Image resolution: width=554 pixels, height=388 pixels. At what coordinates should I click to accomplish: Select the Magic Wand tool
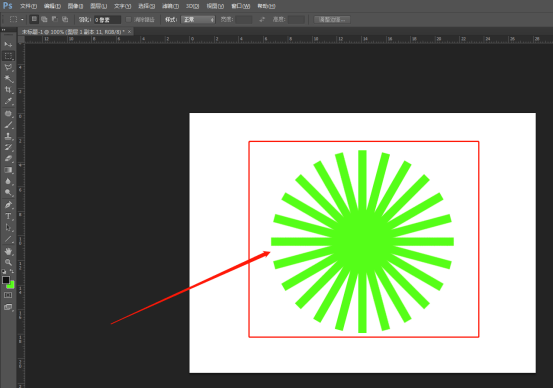(8, 78)
